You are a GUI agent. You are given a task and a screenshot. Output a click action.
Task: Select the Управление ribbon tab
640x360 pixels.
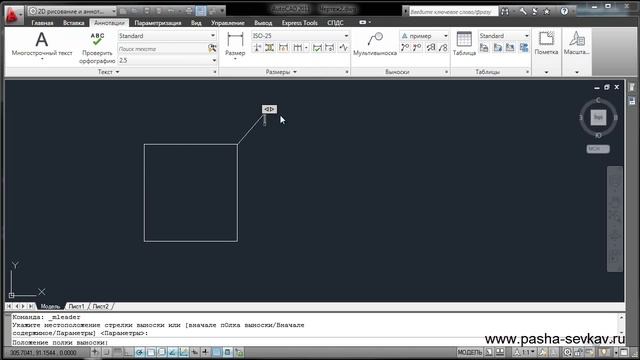228,23
